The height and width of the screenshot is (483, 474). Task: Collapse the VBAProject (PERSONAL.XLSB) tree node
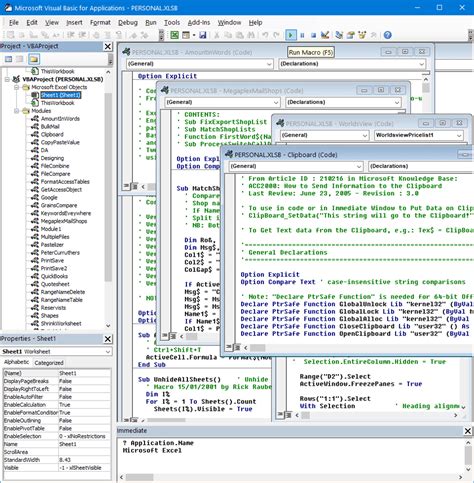(x=7, y=79)
